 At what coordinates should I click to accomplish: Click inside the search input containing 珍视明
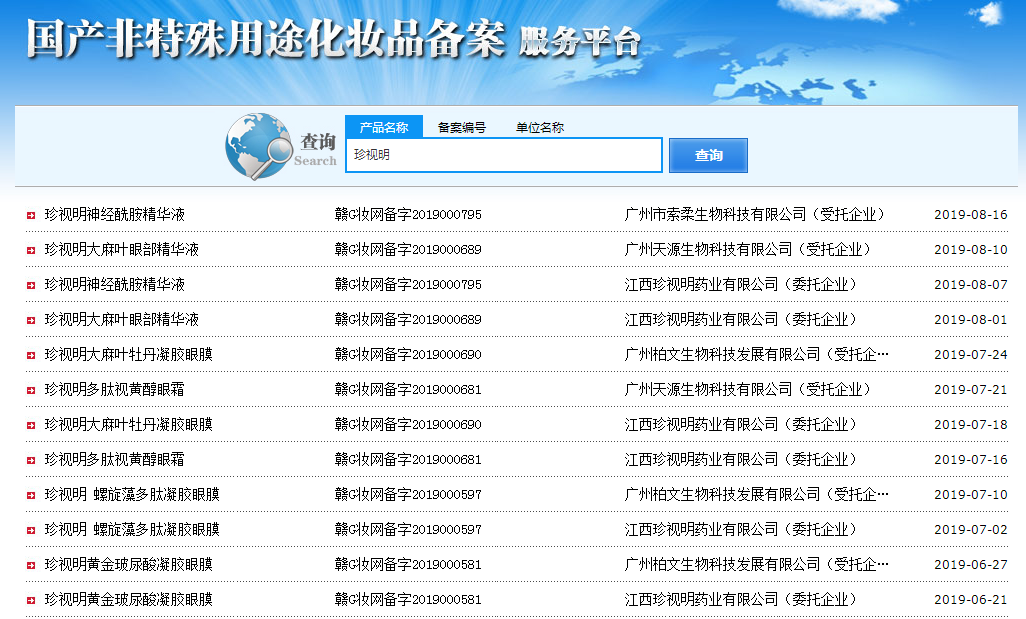point(503,155)
